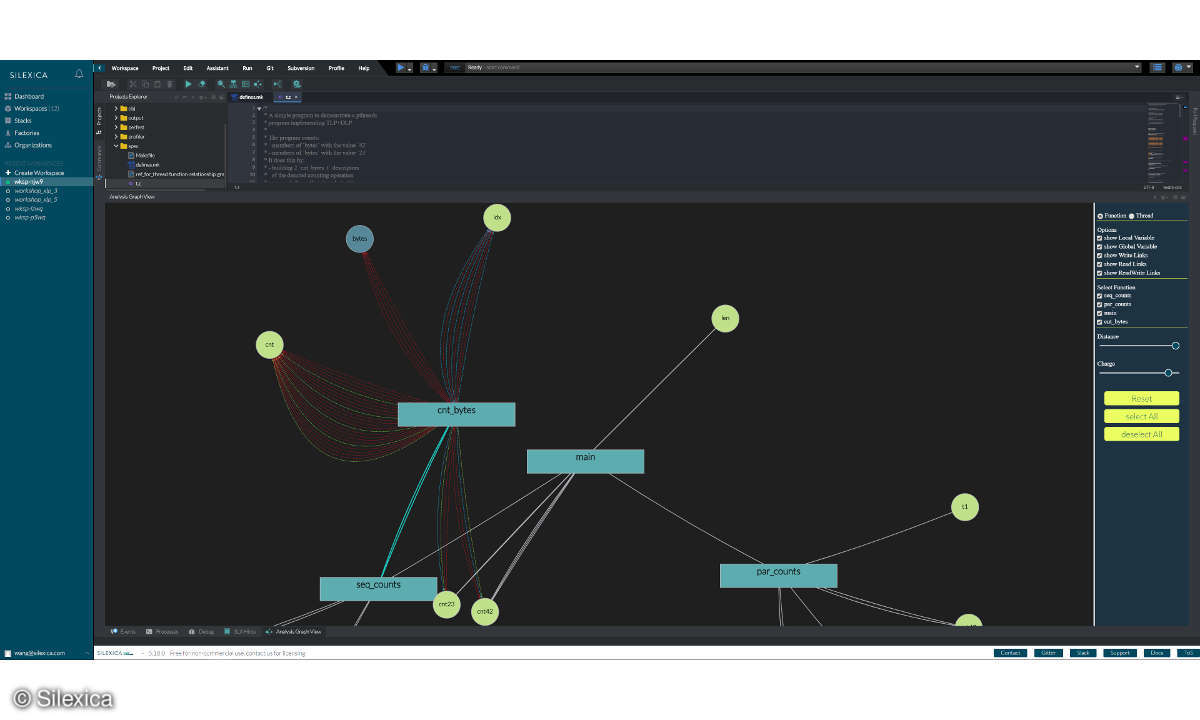The width and height of the screenshot is (1200, 720).
Task: Select workspace_slp_3 in recent workspaces
Action: pos(36,190)
